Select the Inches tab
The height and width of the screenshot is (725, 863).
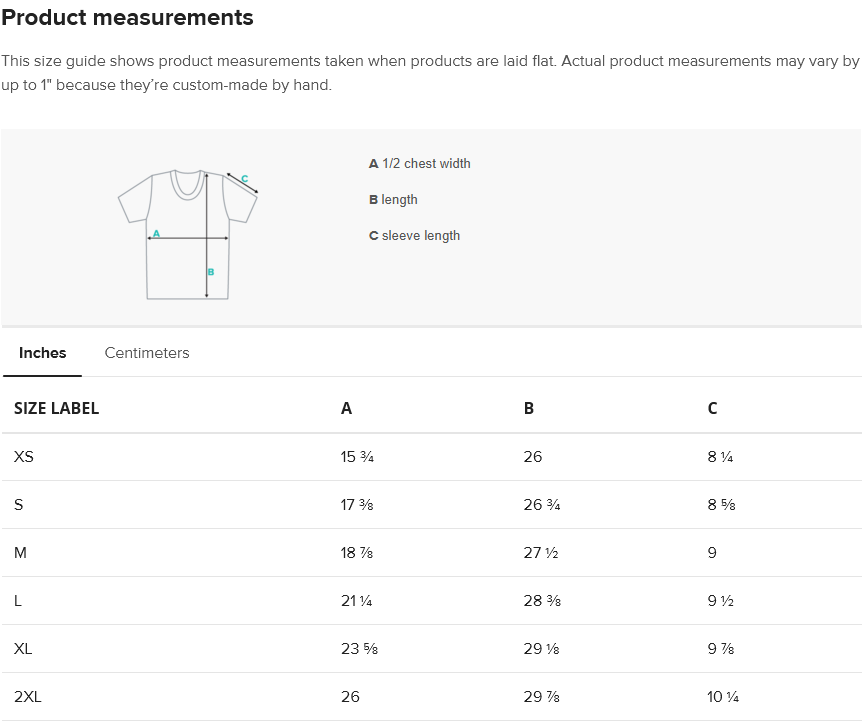42,353
